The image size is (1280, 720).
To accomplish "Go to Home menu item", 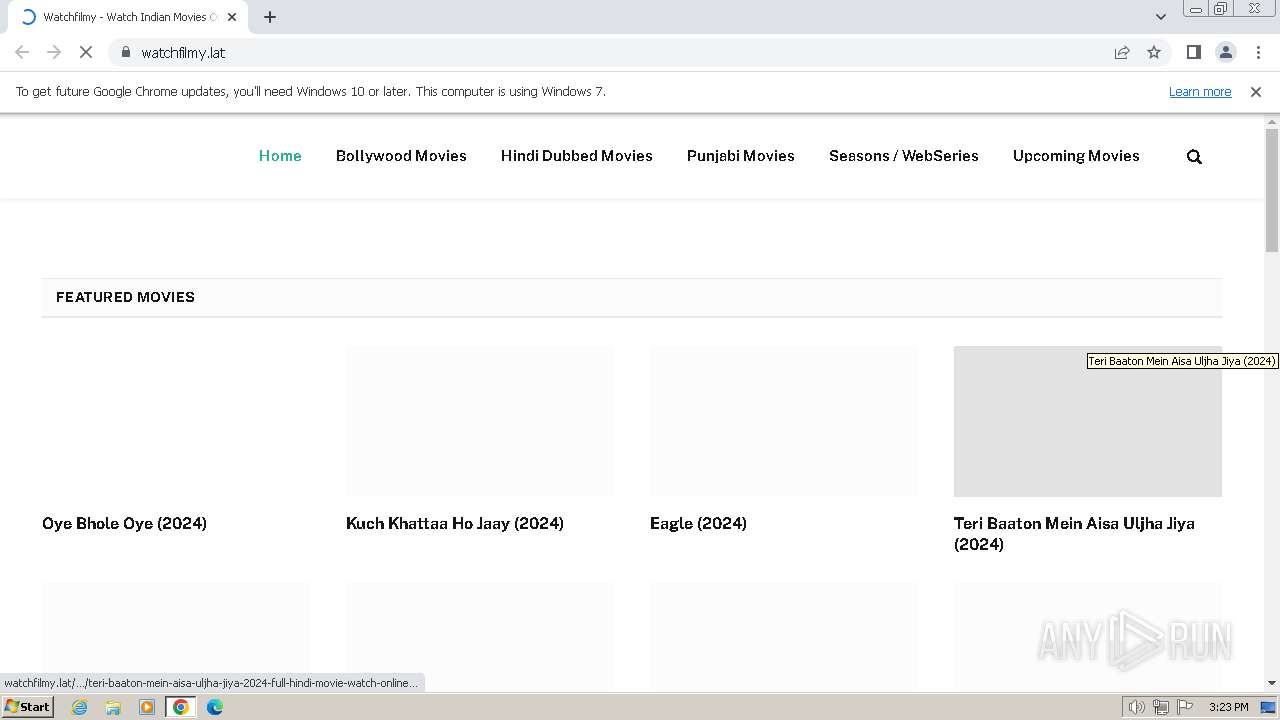I will pos(280,156).
